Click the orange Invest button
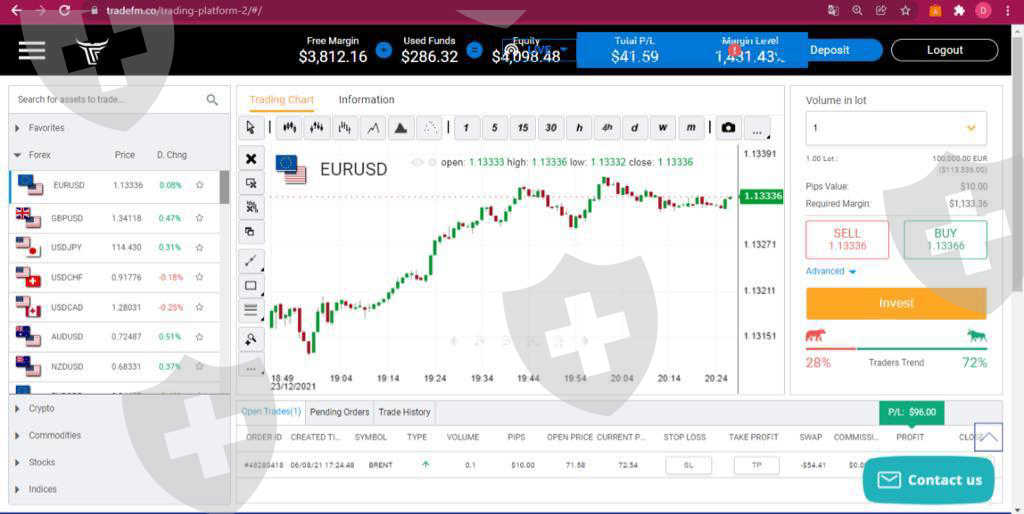1024x514 pixels. coord(896,303)
